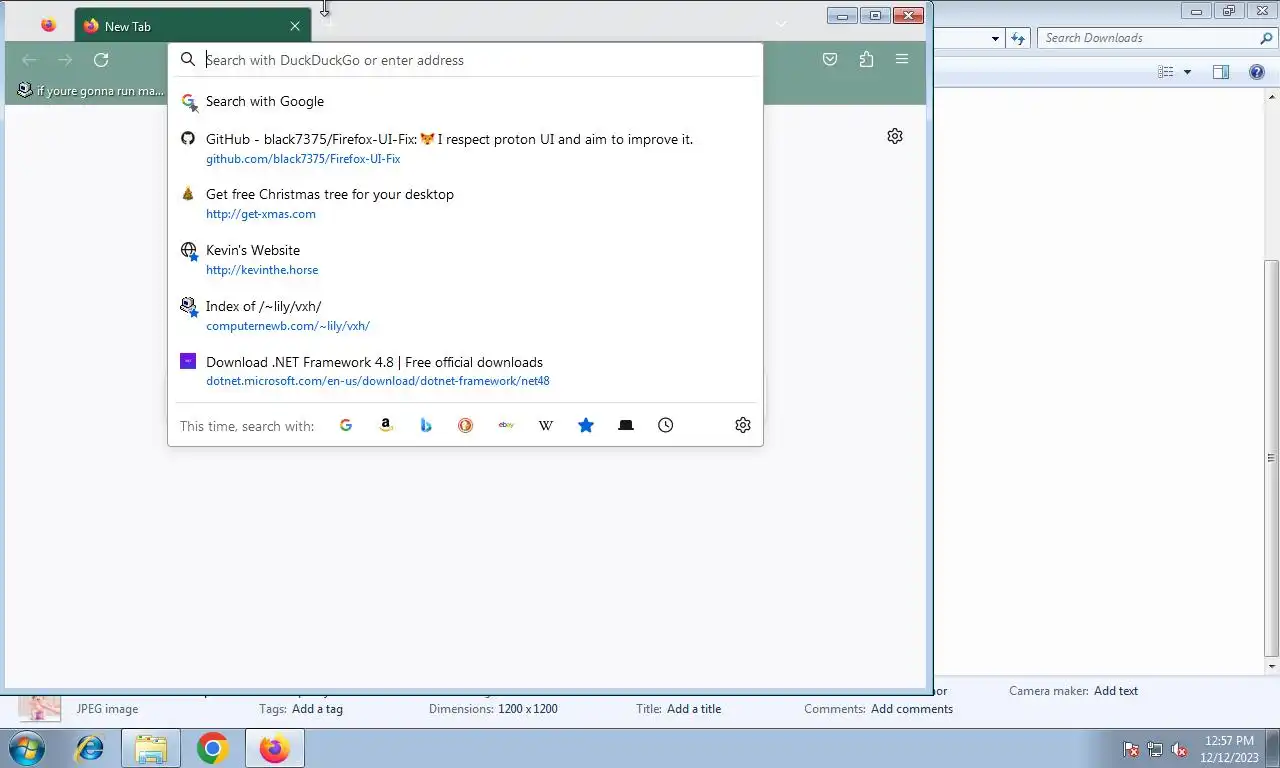Image resolution: width=1280 pixels, height=768 pixels.
Task: Open Save to Pocket button
Action: 830,60
